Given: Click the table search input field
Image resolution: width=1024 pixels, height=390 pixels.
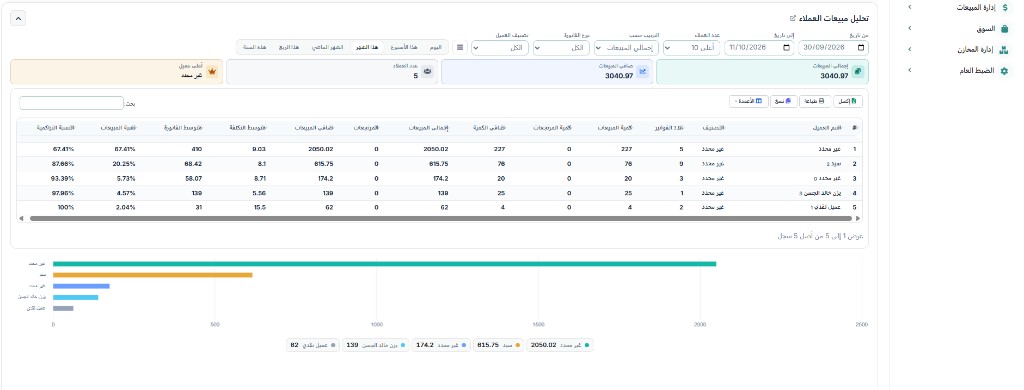Looking at the screenshot, I should pyautogui.click(x=71, y=103).
